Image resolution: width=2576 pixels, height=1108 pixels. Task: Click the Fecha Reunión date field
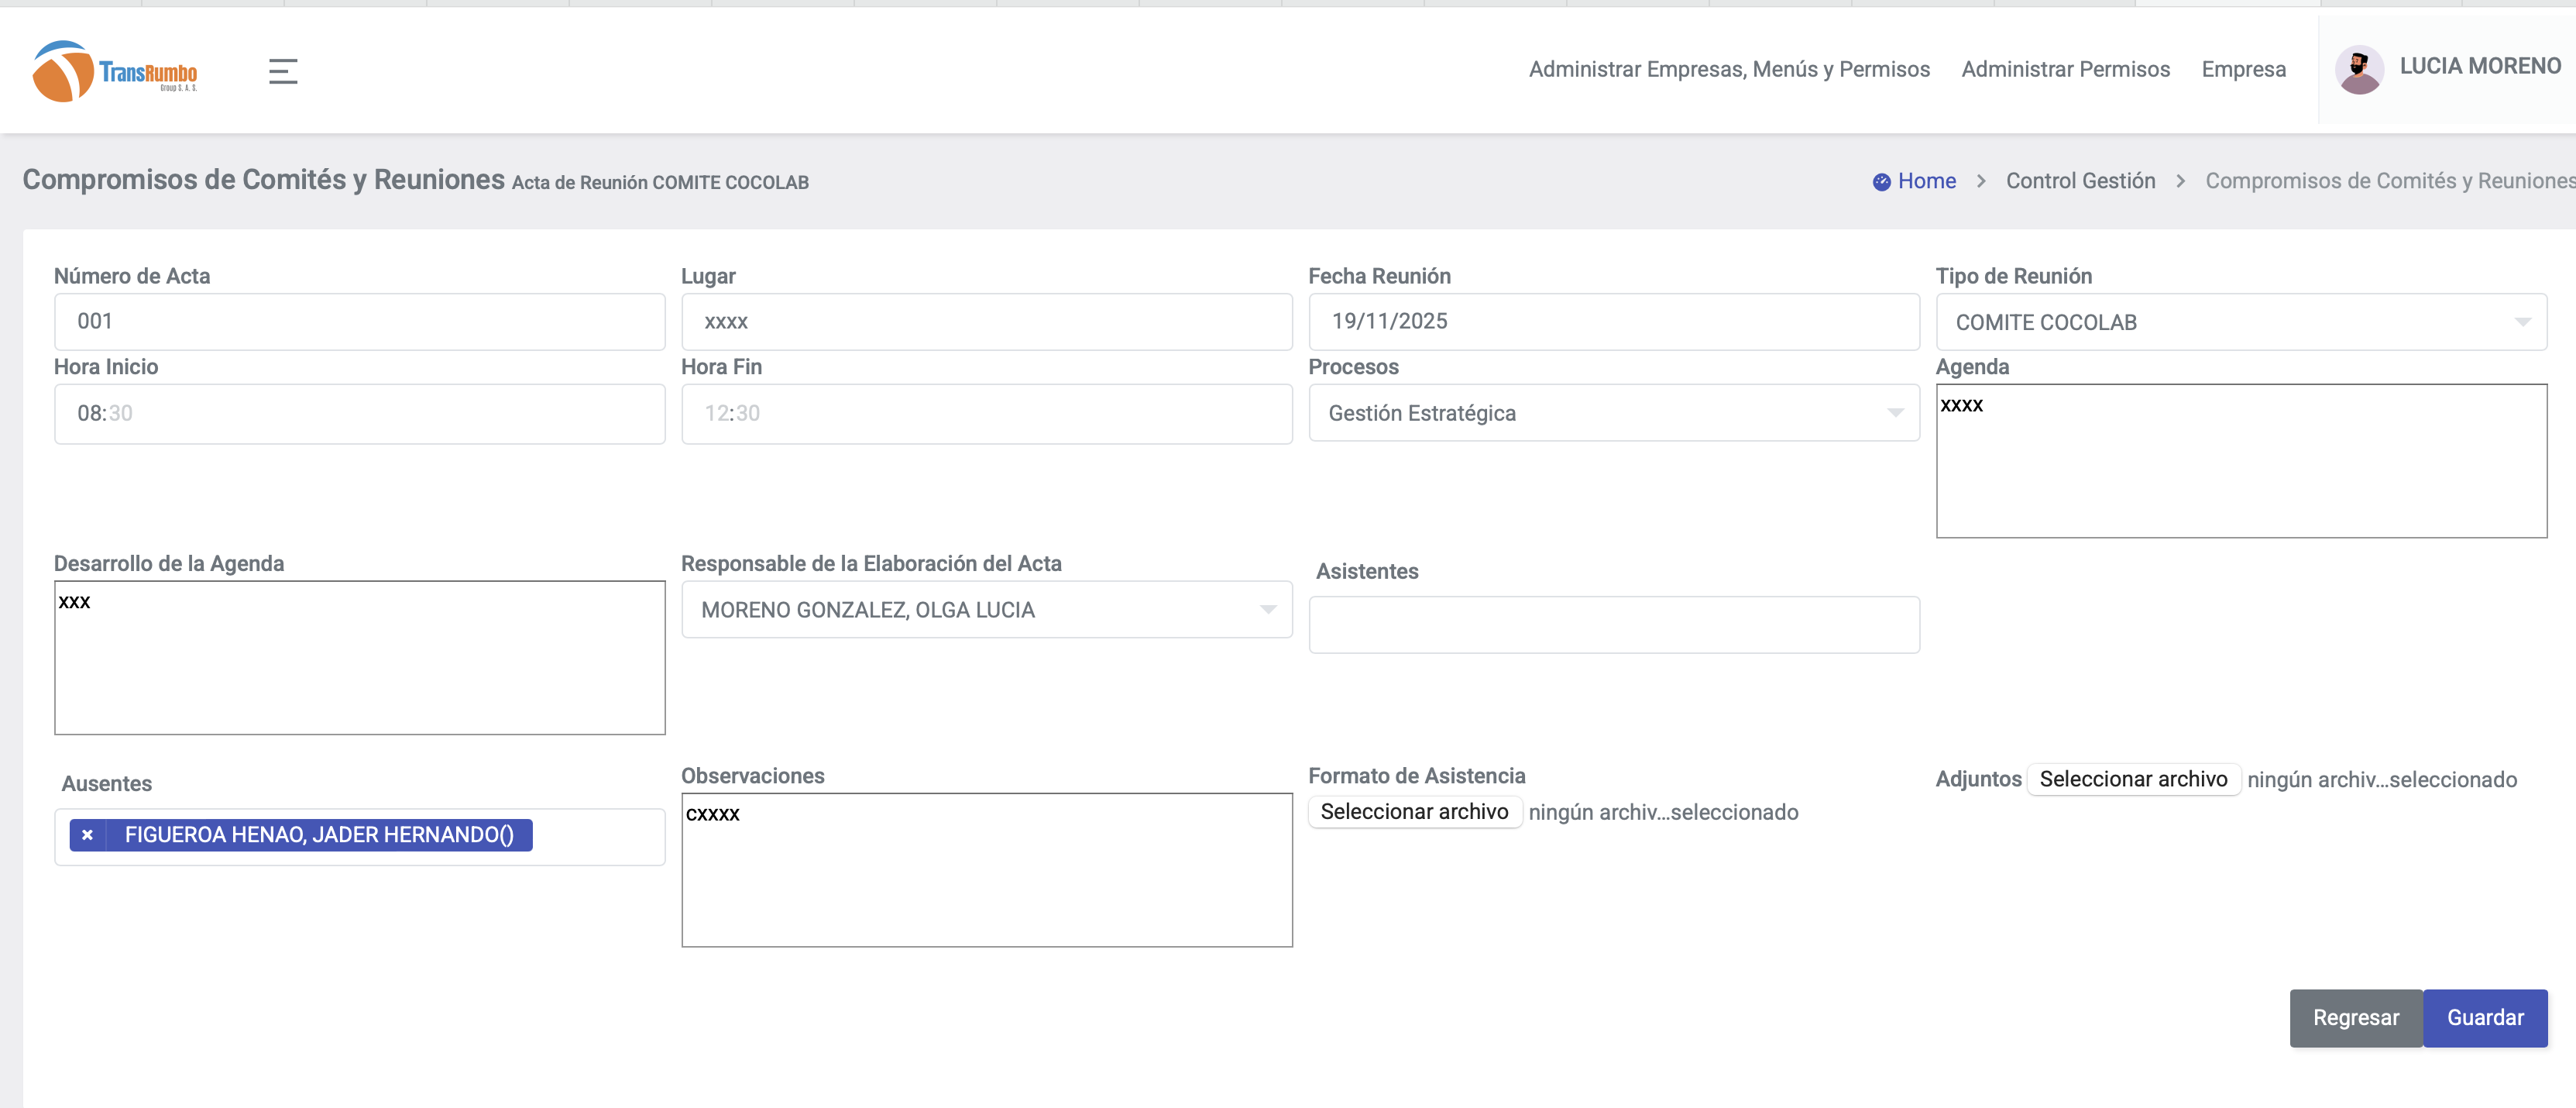point(1613,322)
